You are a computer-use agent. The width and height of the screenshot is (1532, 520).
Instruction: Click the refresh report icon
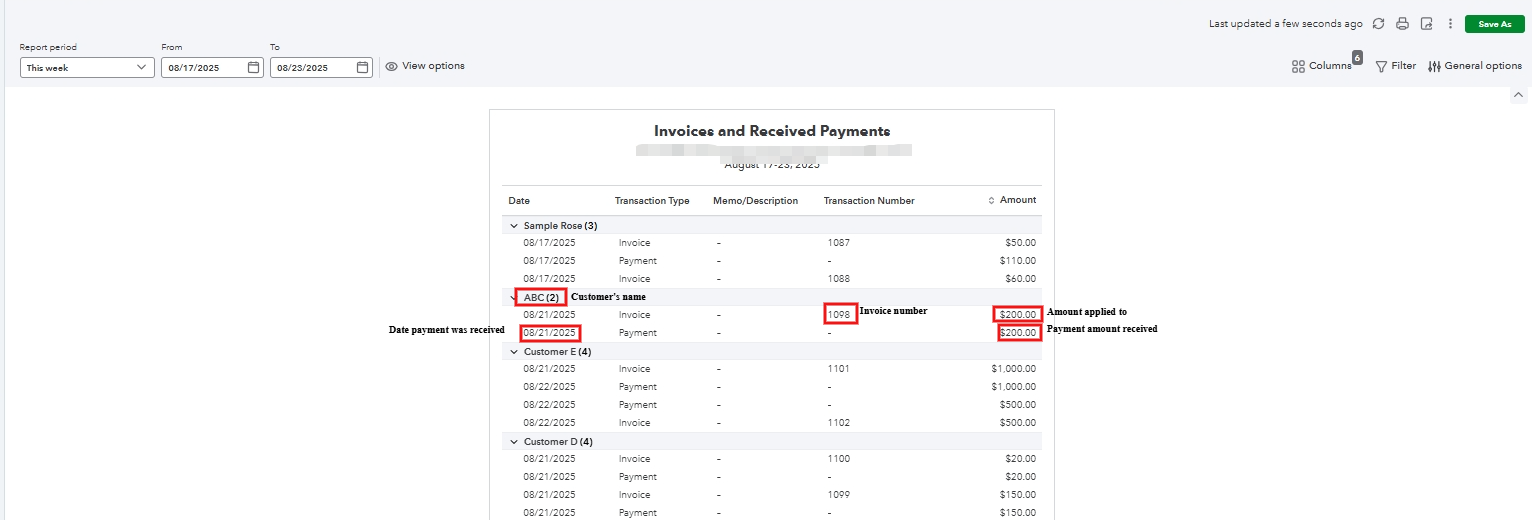coord(1378,24)
